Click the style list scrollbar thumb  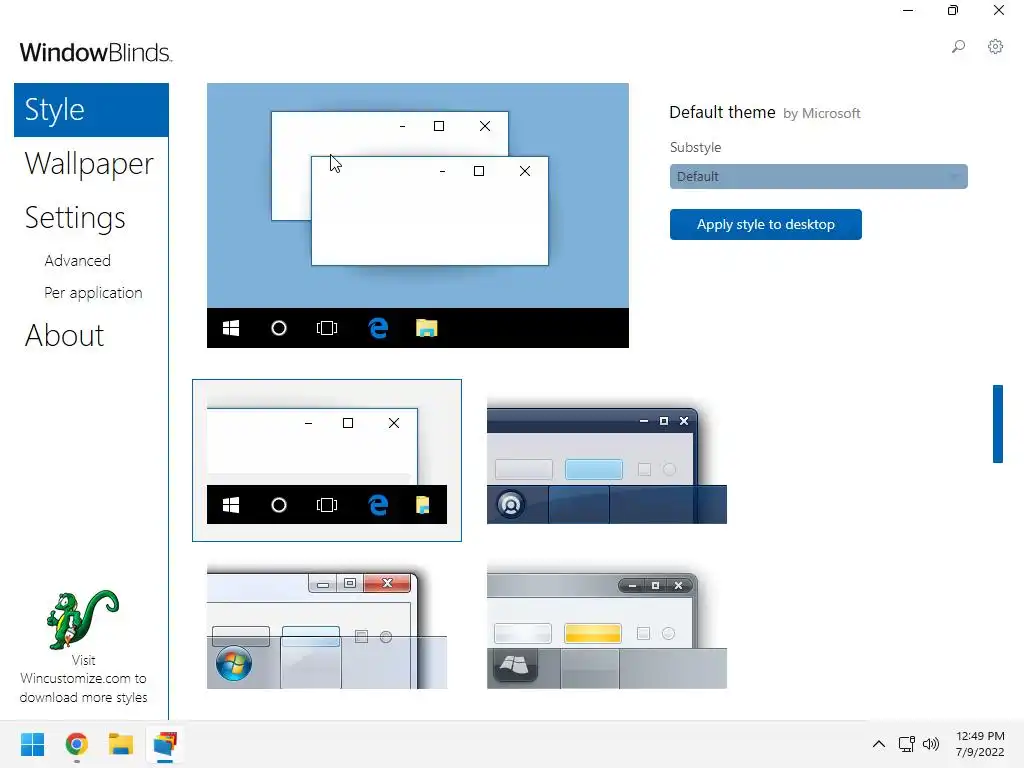click(998, 424)
